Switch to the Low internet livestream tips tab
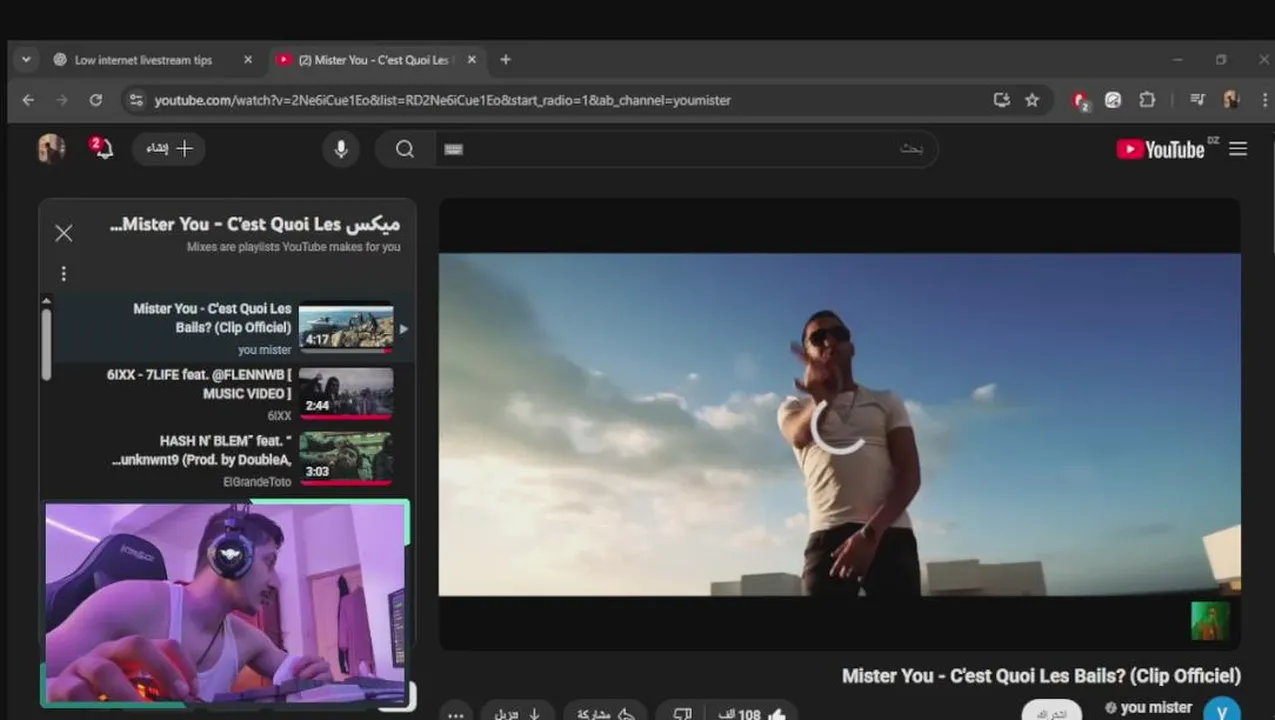Image resolution: width=1275 pixels, height=720 pixels. coord(143,60)
